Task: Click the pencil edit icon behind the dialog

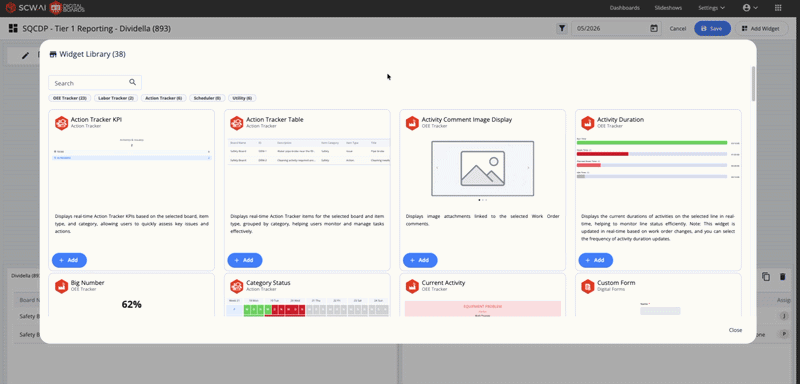Action: 25,56
